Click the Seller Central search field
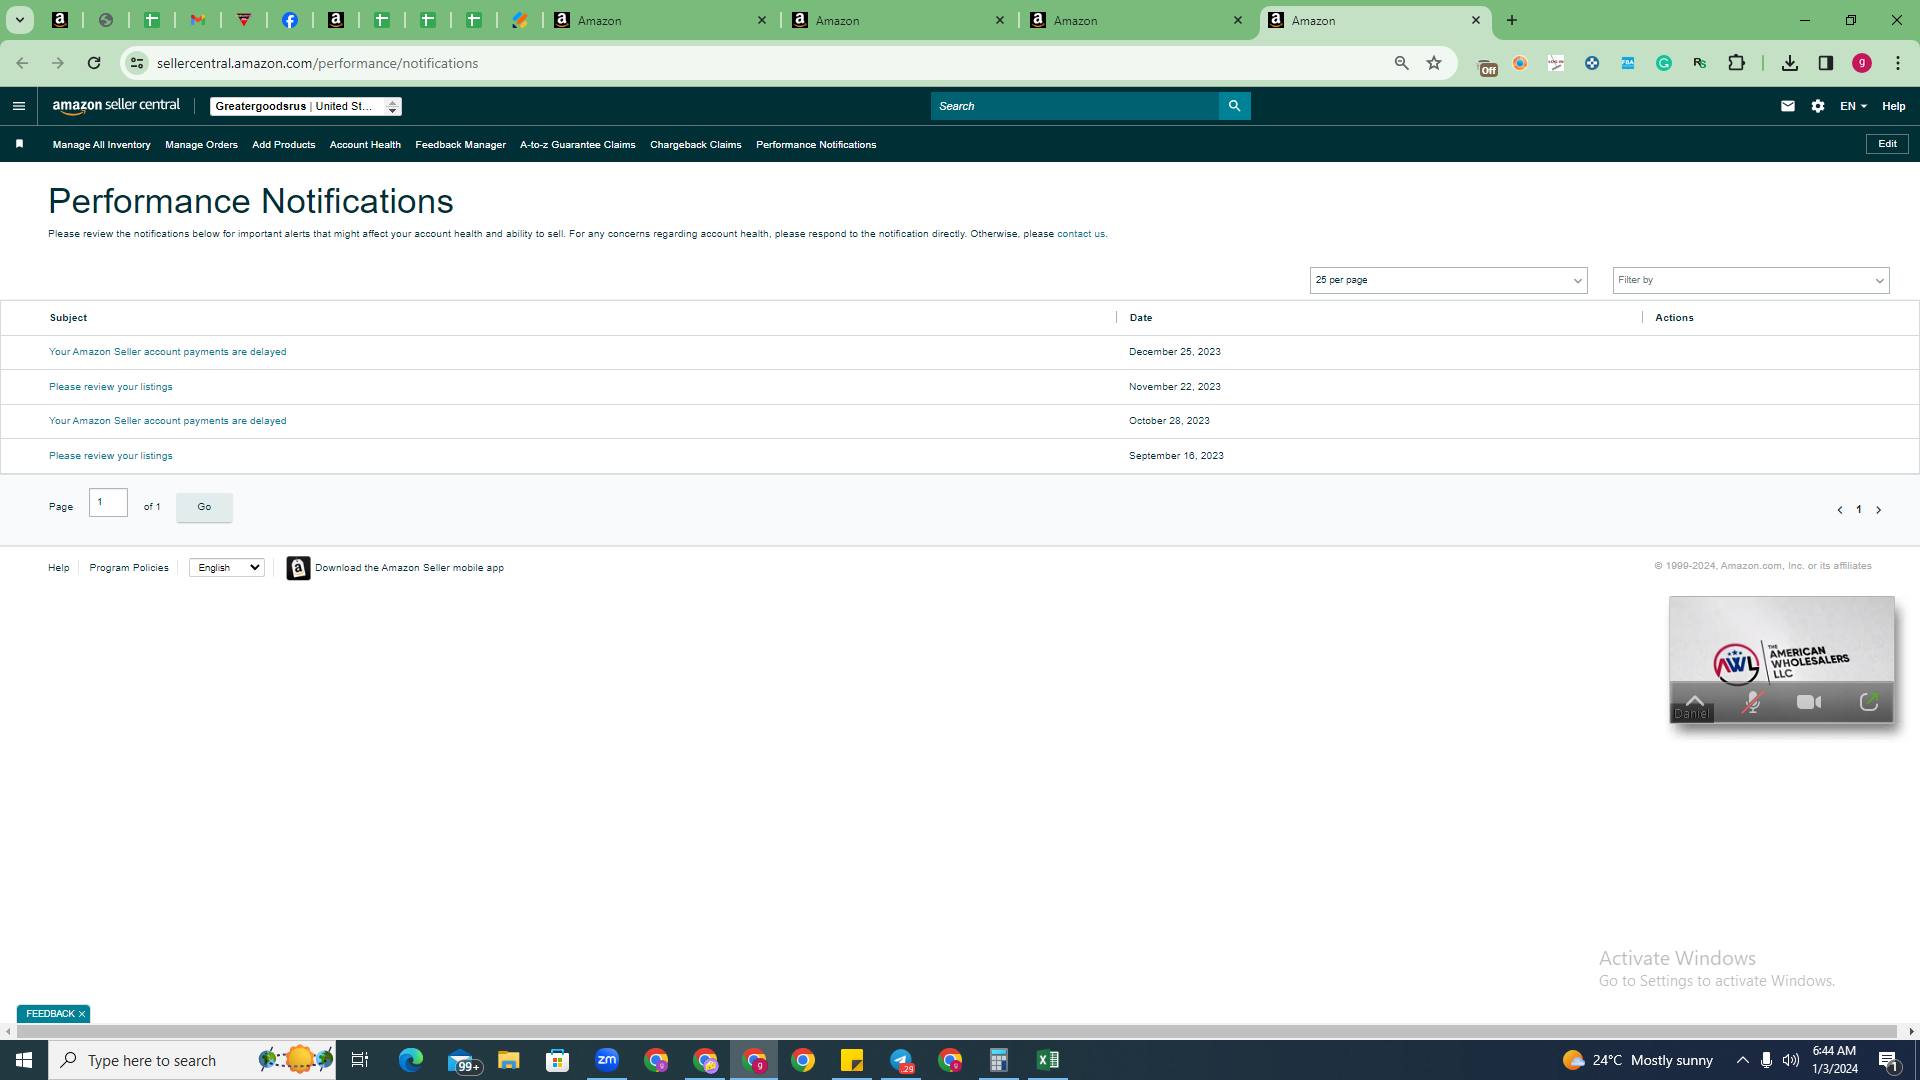Viewport: 1920px width, 1080px height. point(1074,106)
